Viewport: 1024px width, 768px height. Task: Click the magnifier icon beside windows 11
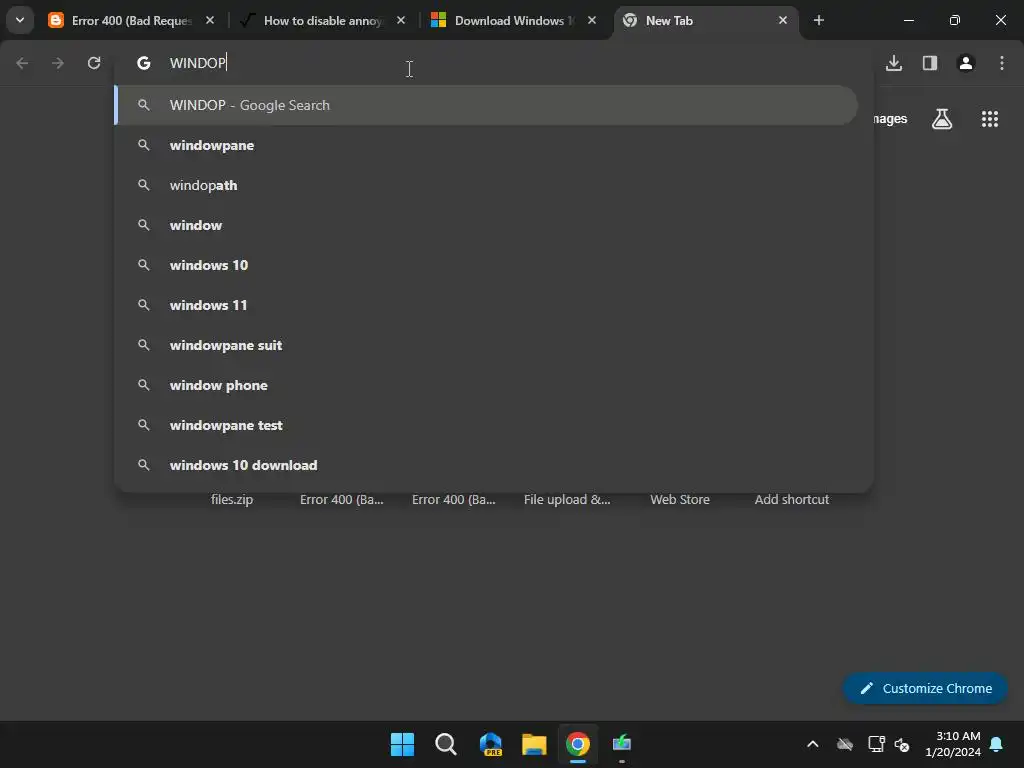(x=144, y=305)
